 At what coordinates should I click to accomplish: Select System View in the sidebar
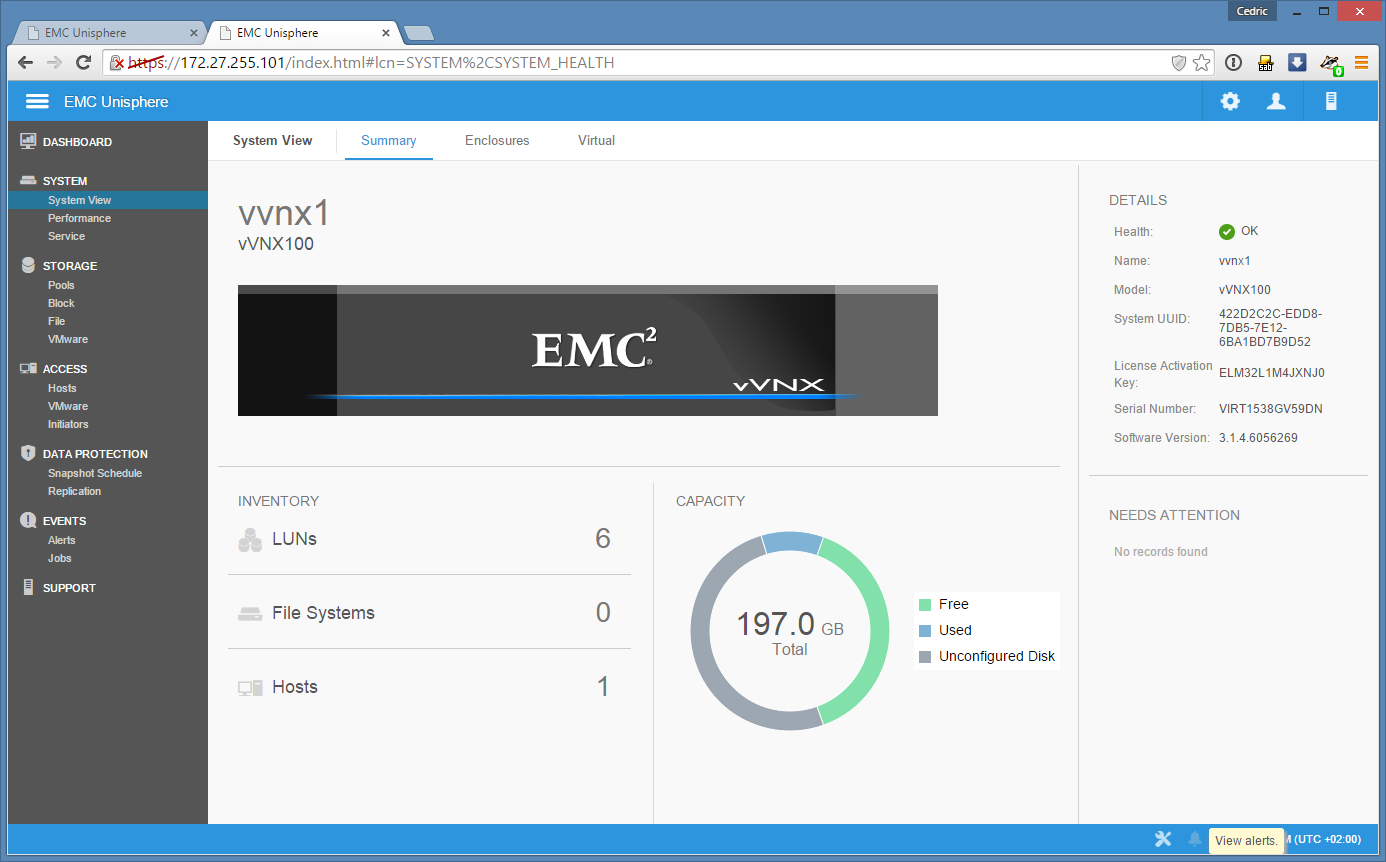[108, 200]
